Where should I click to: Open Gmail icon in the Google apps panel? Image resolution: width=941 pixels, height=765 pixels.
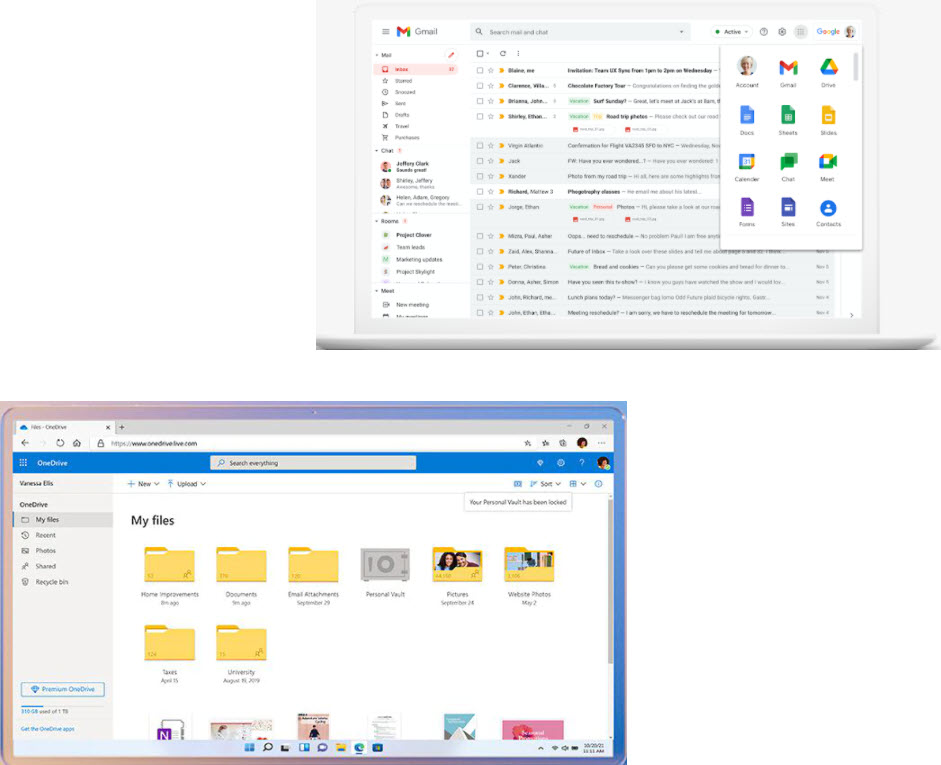pos(788,72)
